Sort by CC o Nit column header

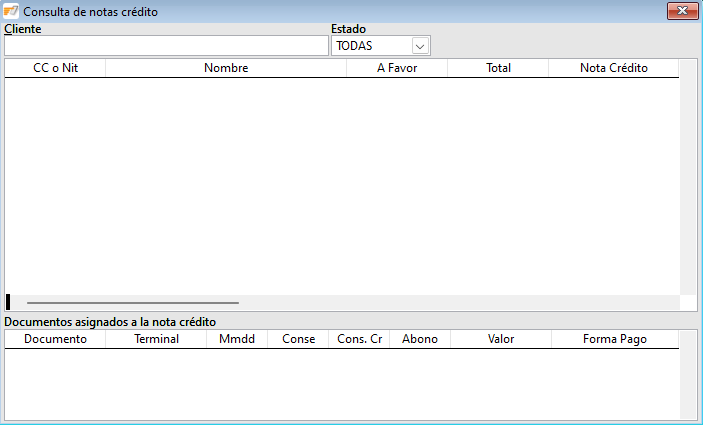point(55,68)
